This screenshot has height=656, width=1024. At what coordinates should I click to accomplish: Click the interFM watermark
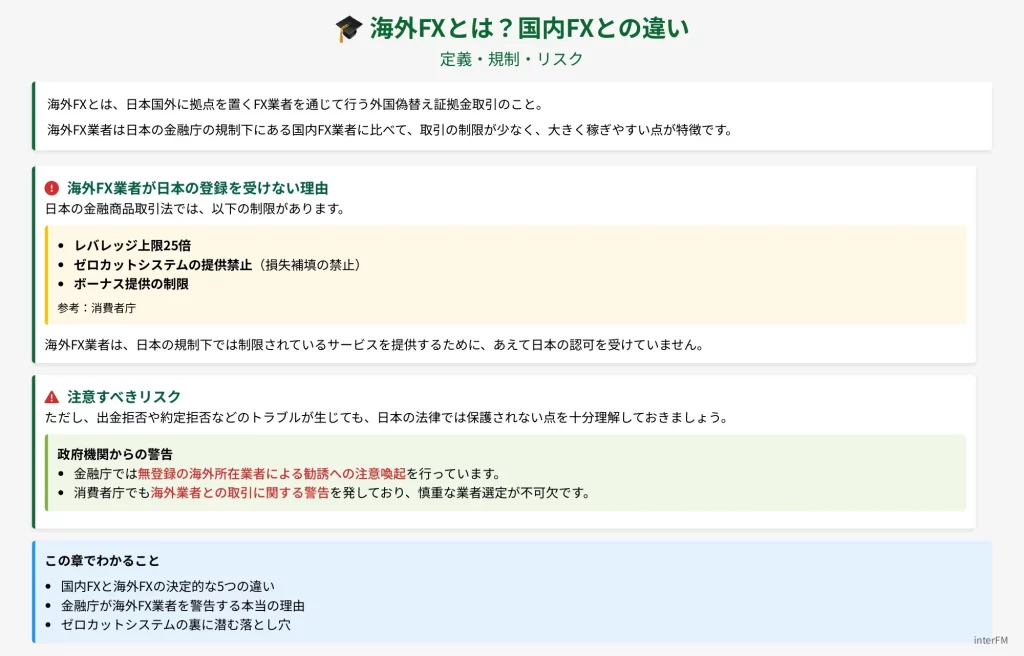click(992, 640)
